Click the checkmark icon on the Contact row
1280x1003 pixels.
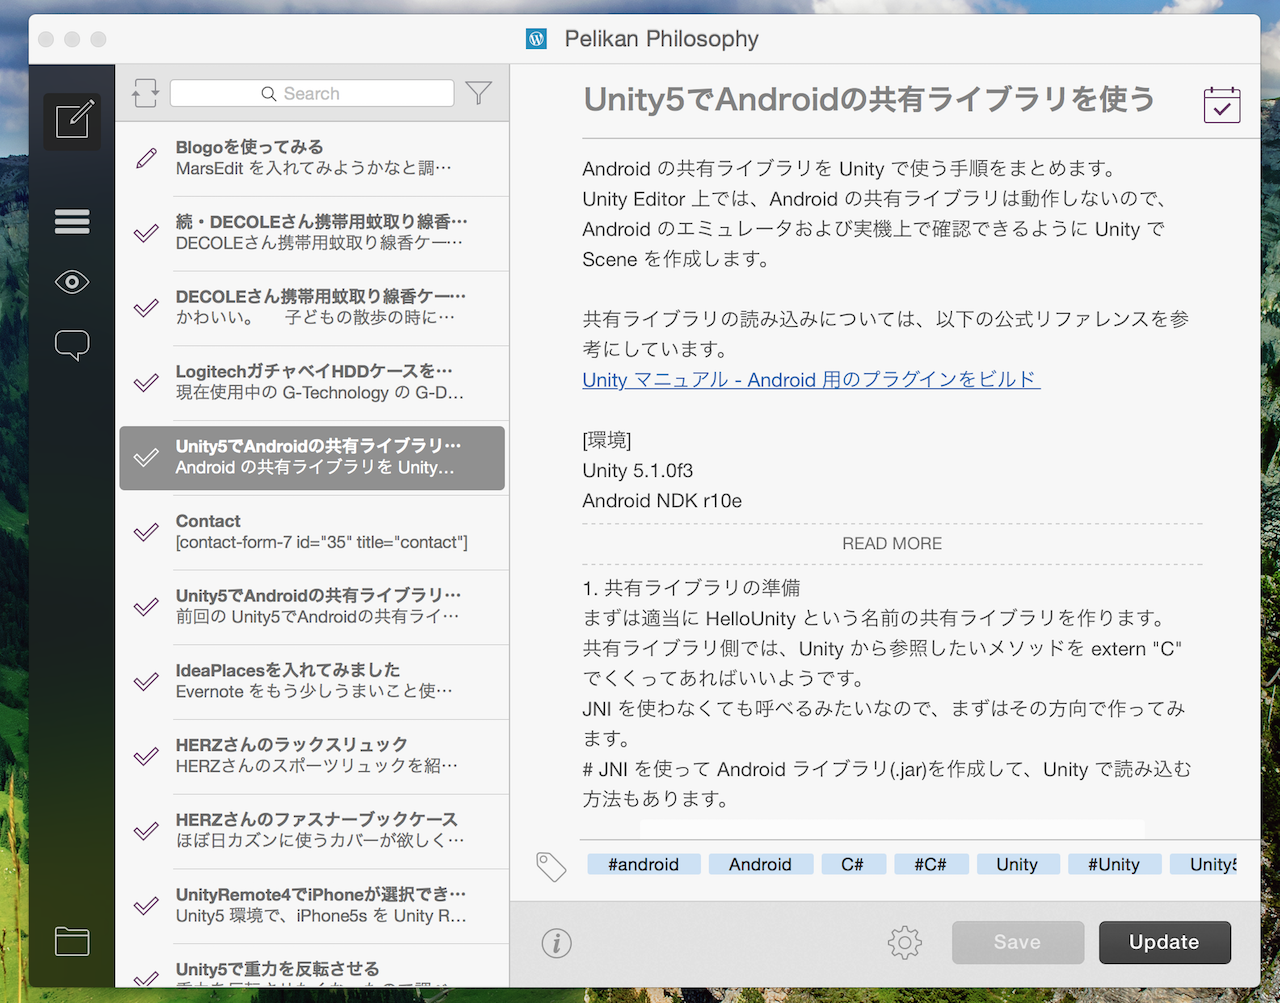[147, 532]
